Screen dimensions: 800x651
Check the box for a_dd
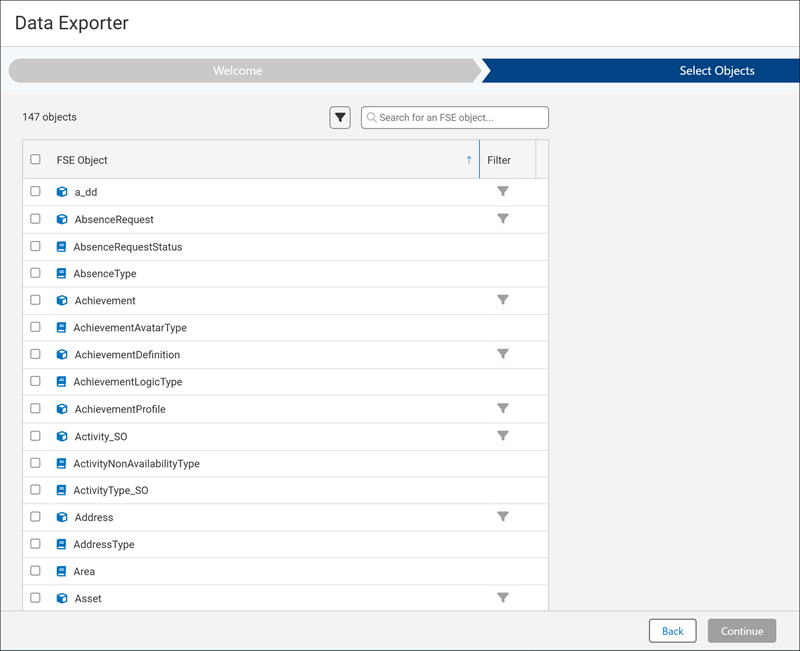click(x=35, y=191)
